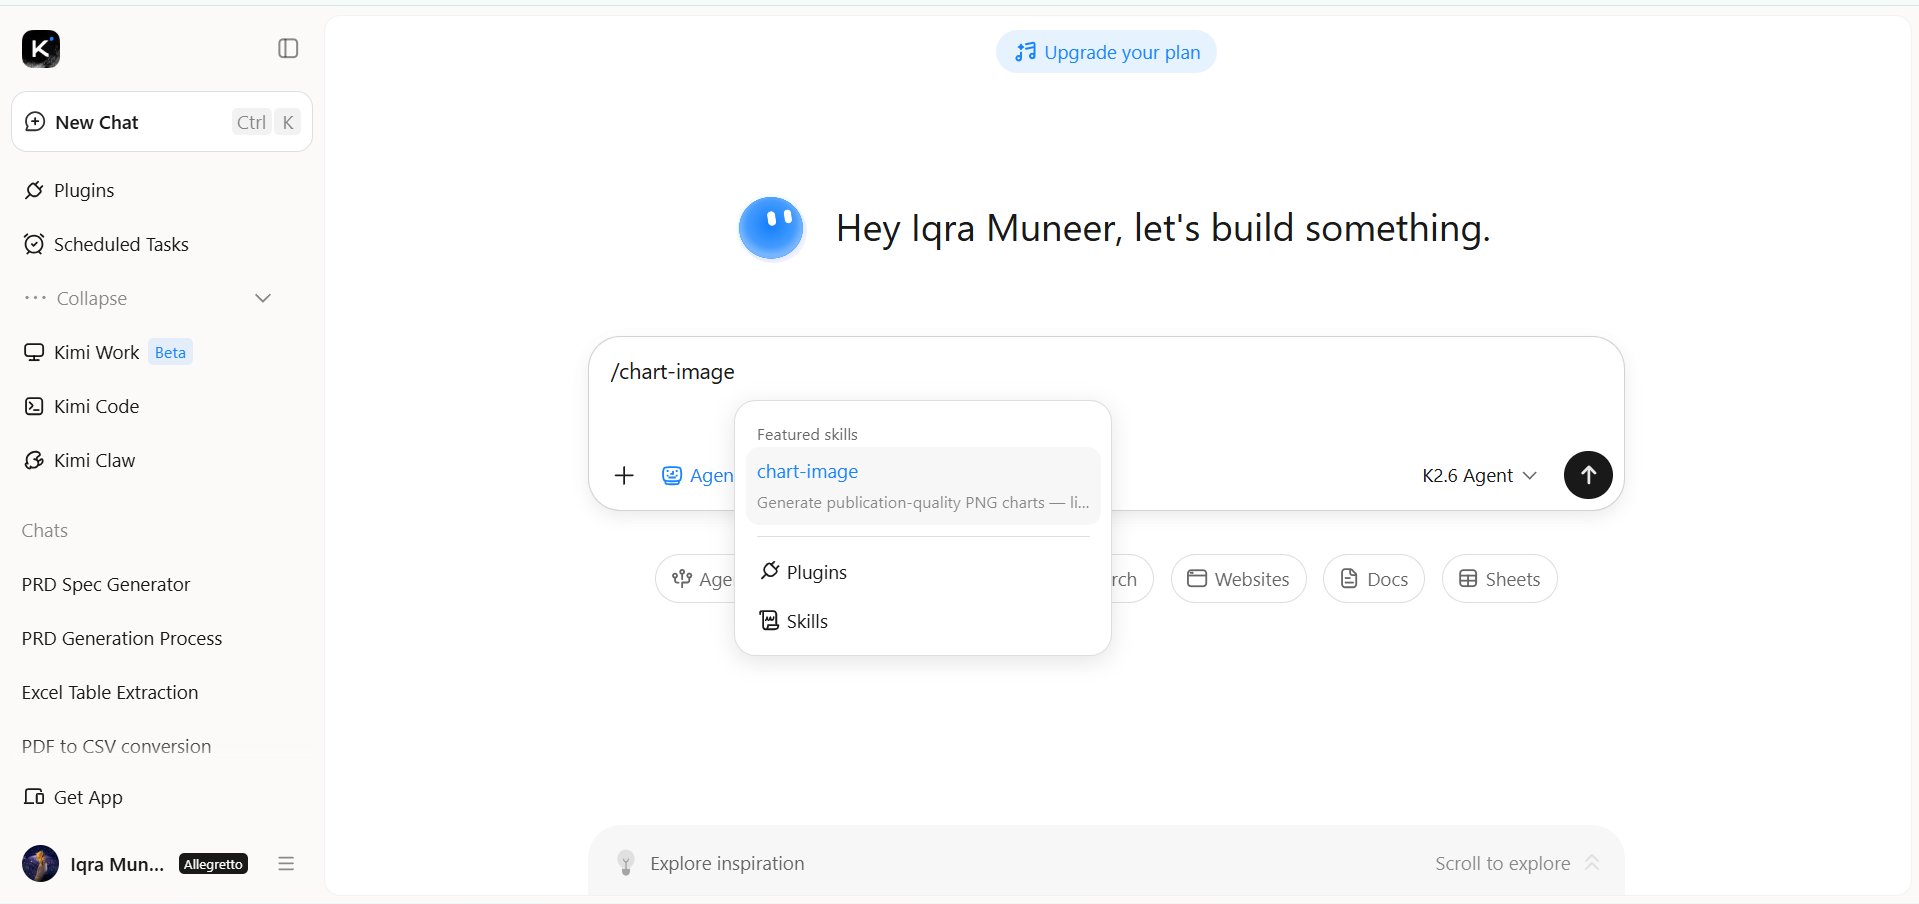This screenshot has height=904, width=1919.
Task: Click the Scroll to explore chevron icon
Action: click(x=1592, y=862)
